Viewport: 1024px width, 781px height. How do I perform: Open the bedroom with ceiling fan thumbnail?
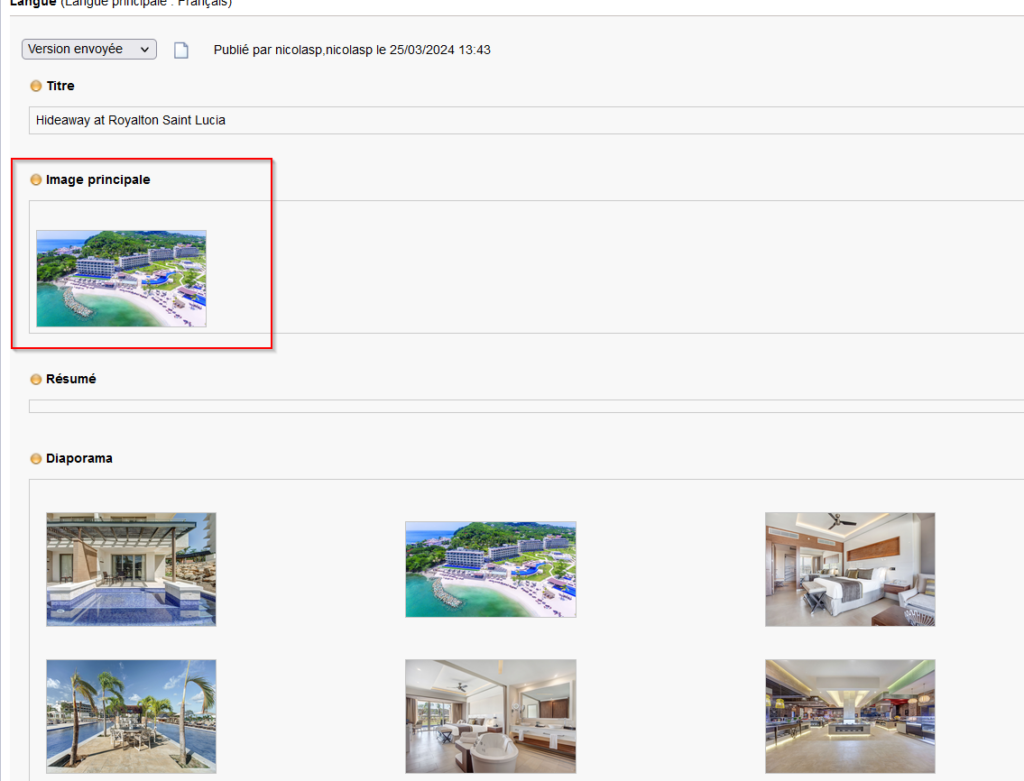coord(850,569)
